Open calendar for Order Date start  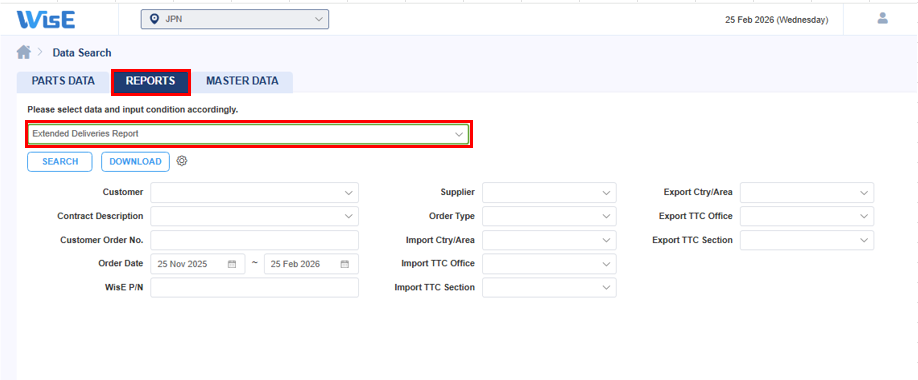click(x=232, y=264)
